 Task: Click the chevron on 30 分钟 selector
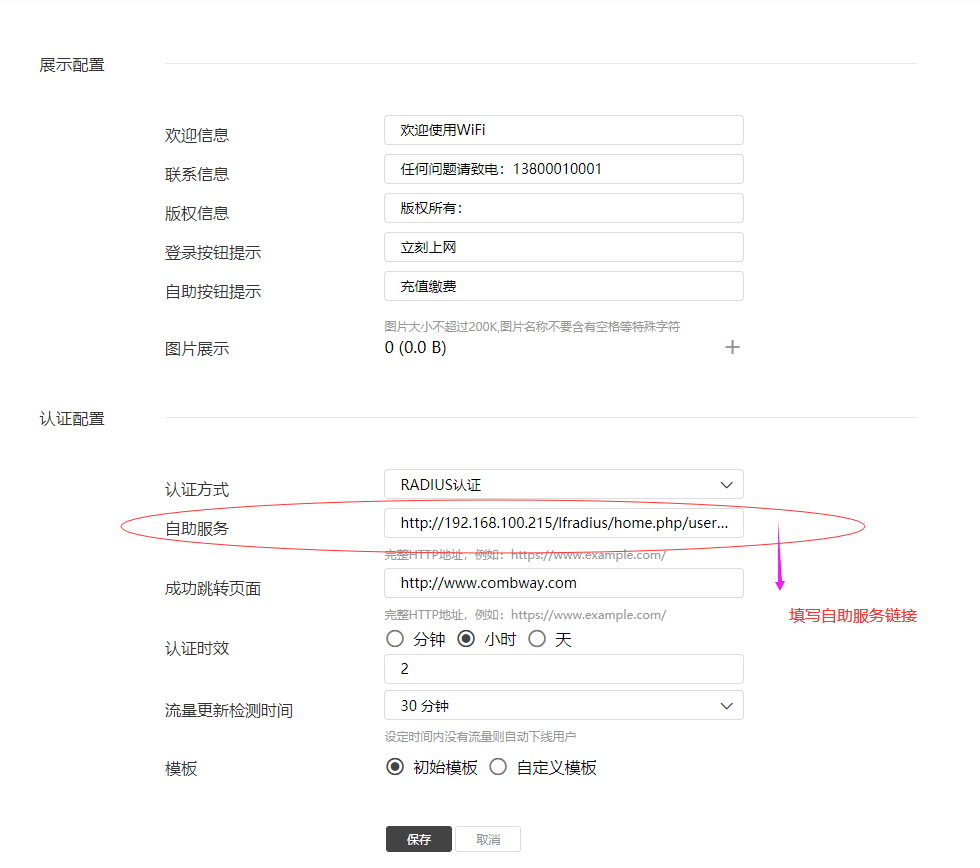[727, 705]
